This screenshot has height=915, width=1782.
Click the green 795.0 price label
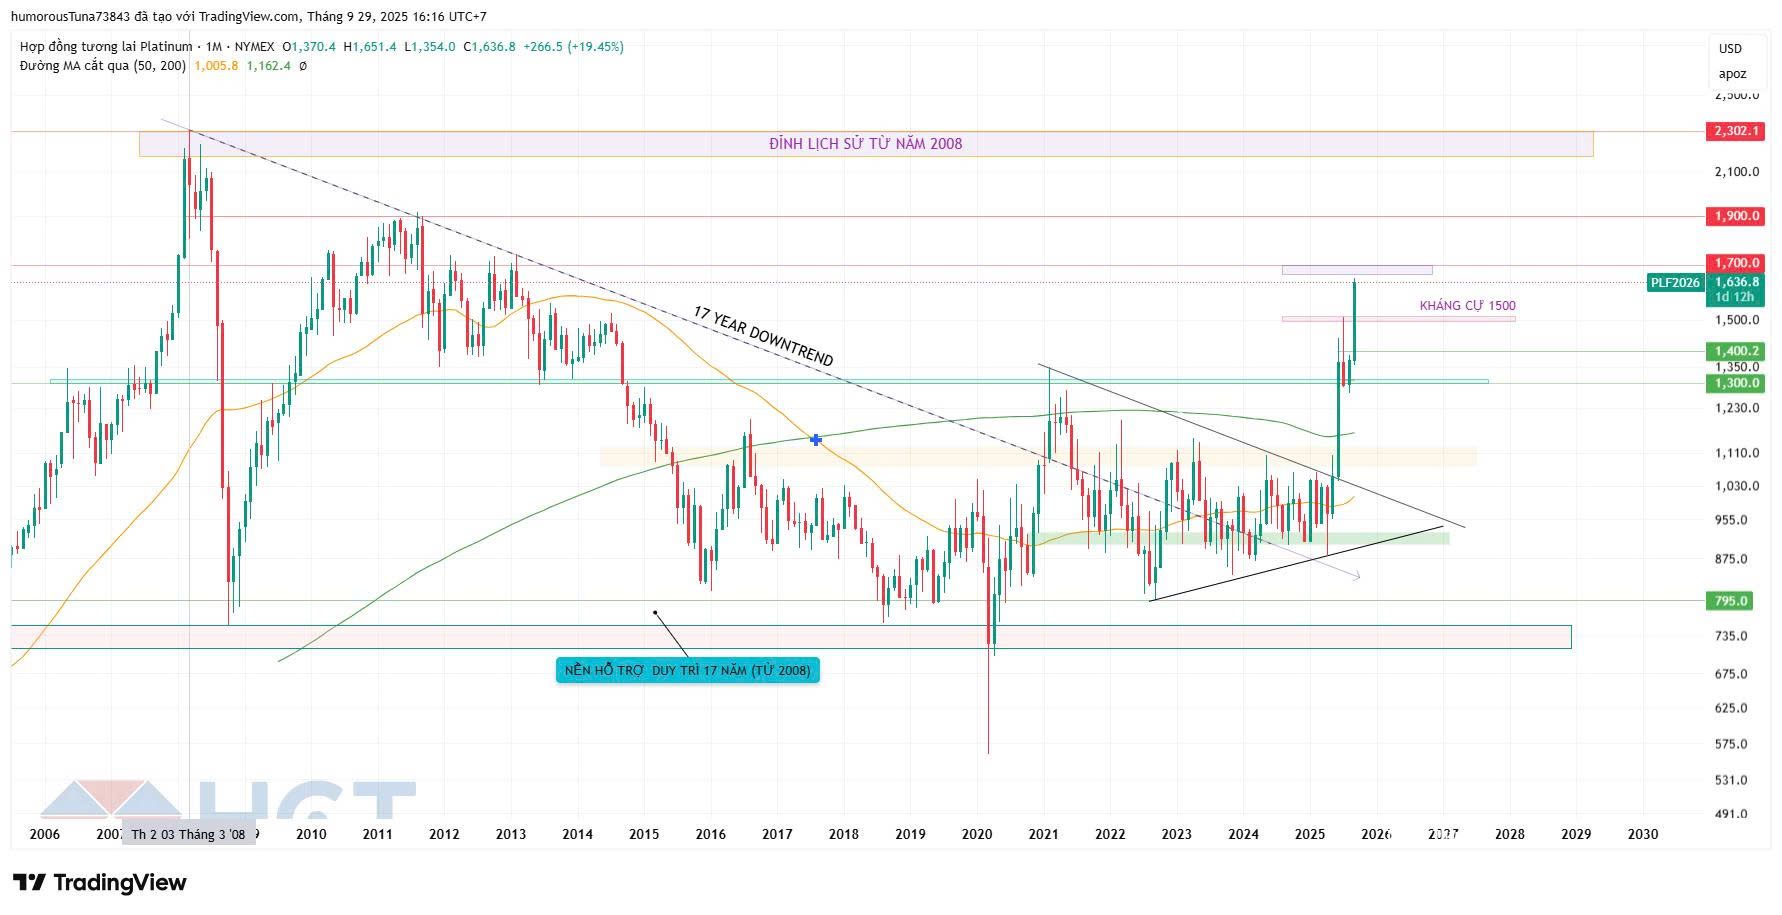pos(1731,601)
